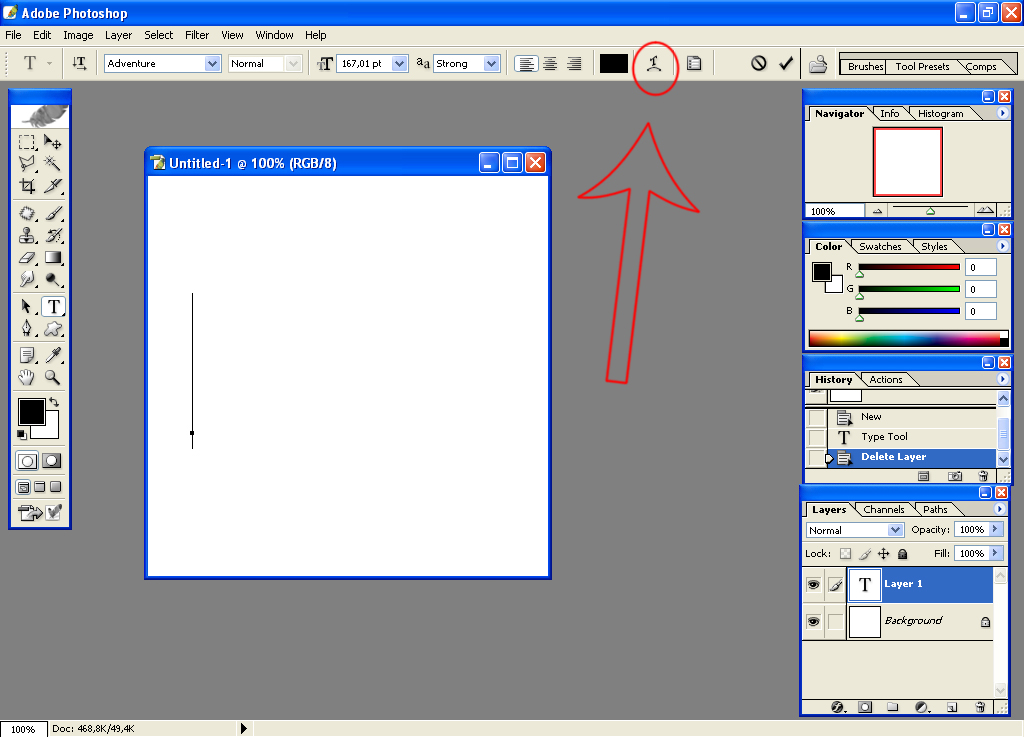Switch to the Swatches tab

point(880,246)
